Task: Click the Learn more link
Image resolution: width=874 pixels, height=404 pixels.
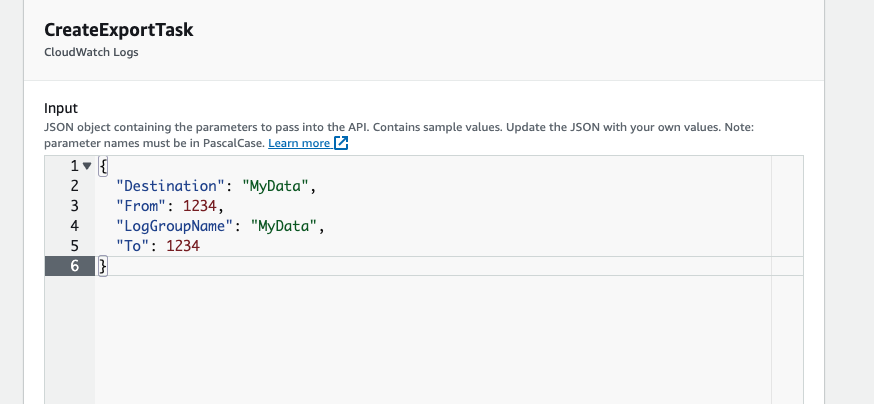Action: [x=298, y=143]
